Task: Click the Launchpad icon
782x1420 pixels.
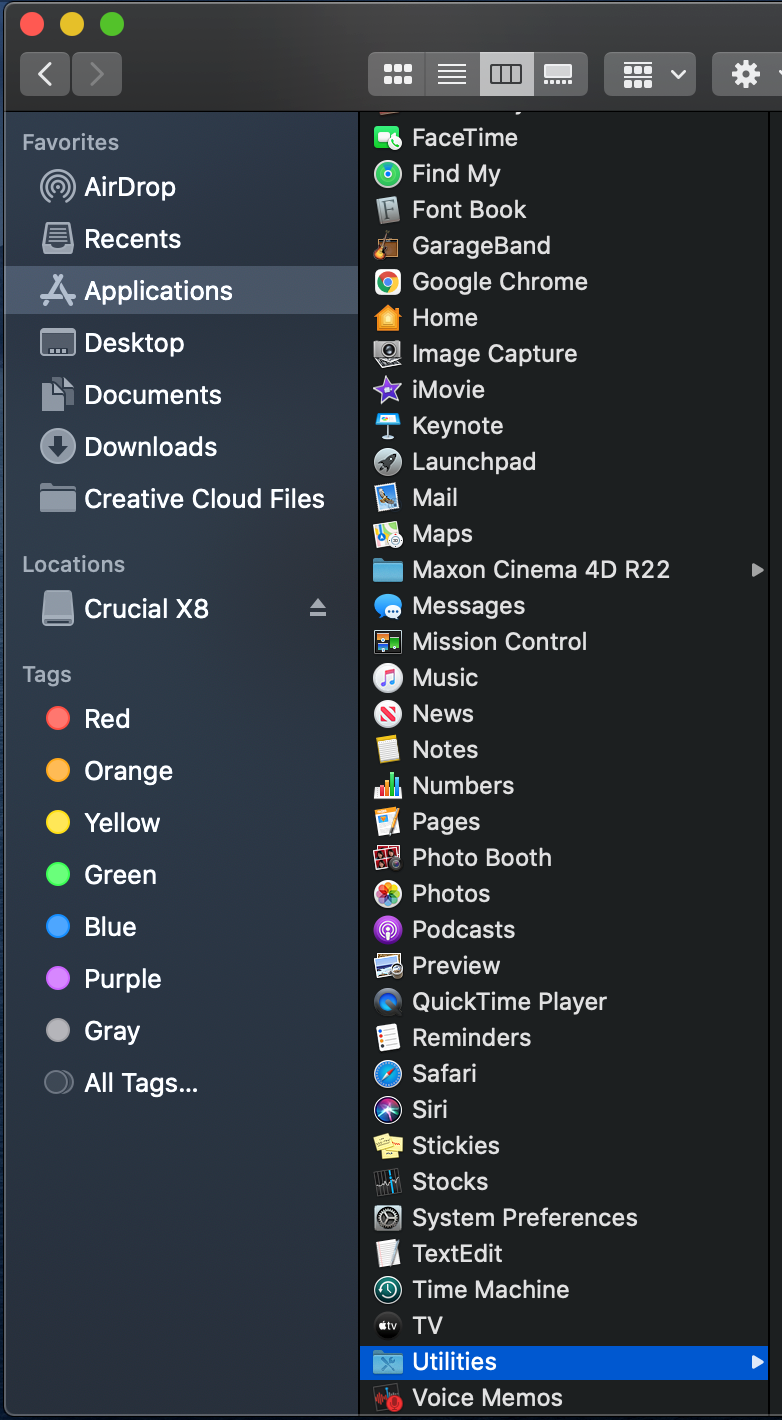Action: tap(473, 461)
